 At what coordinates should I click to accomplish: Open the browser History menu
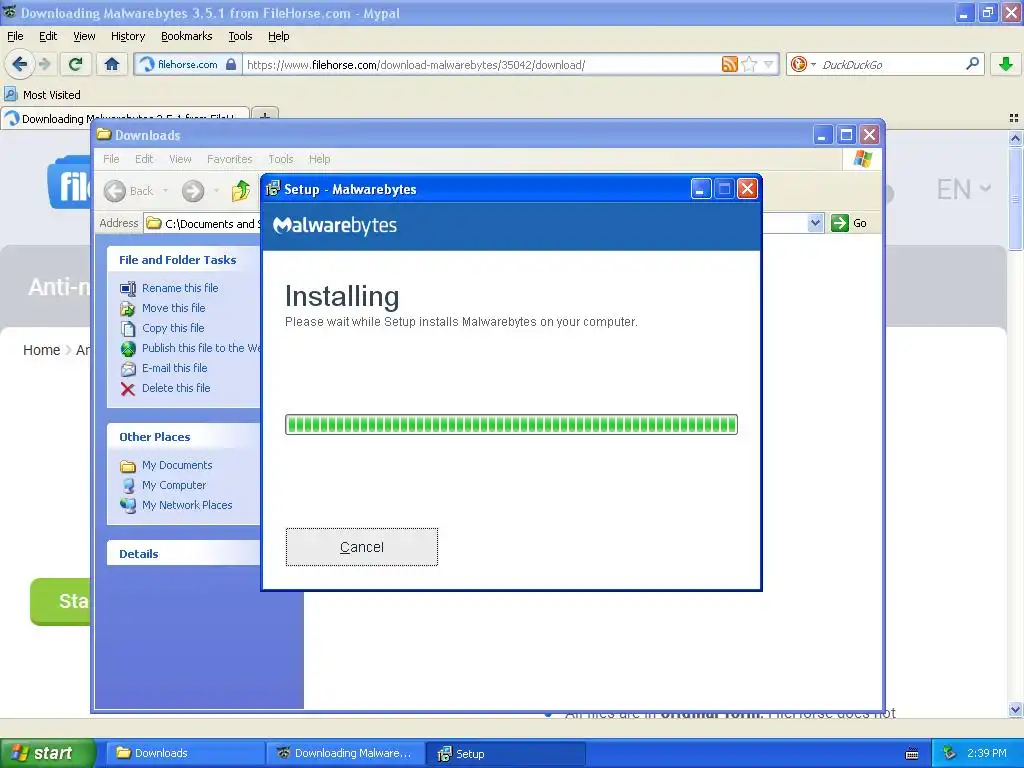point(127,36)
